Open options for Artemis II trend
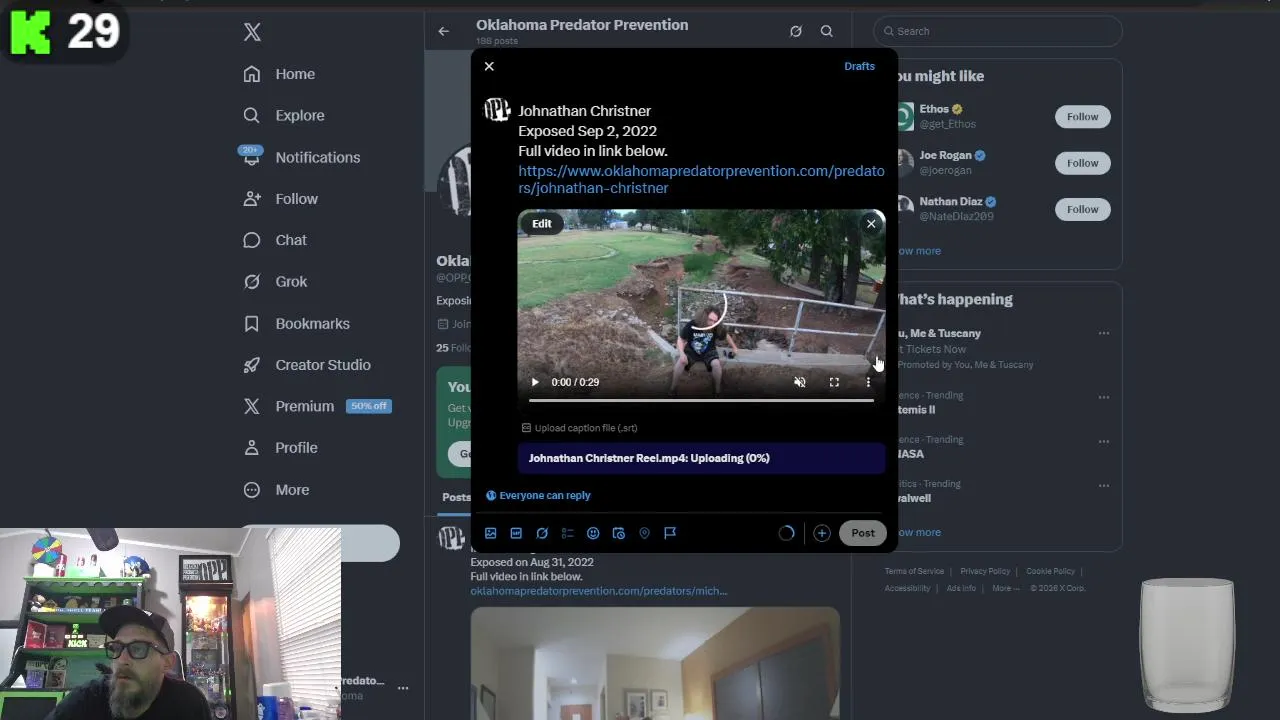 pos(1104,397)
